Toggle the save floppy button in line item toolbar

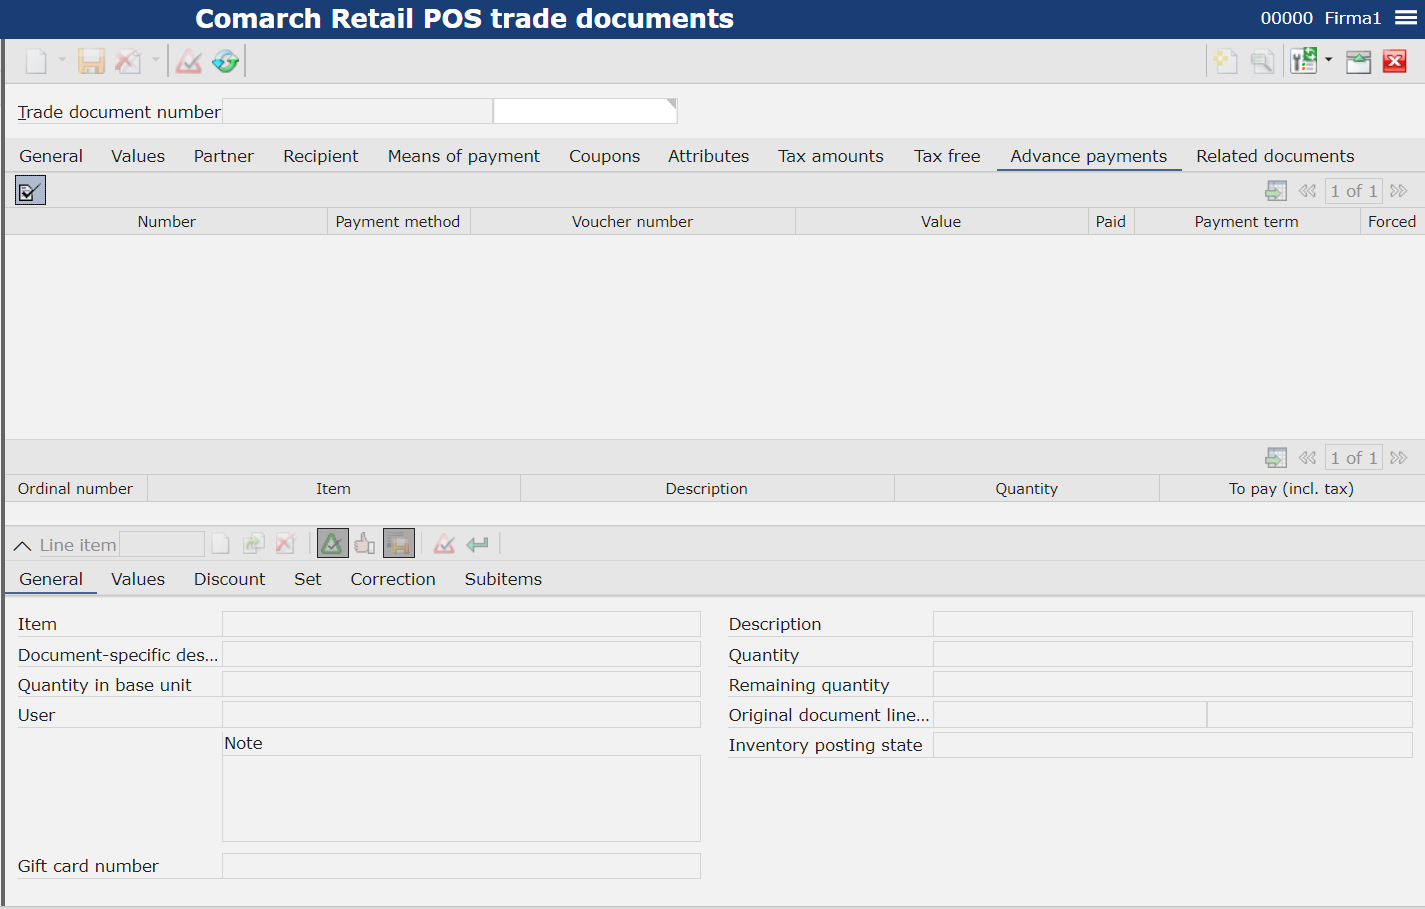click(x=399, y=544)
